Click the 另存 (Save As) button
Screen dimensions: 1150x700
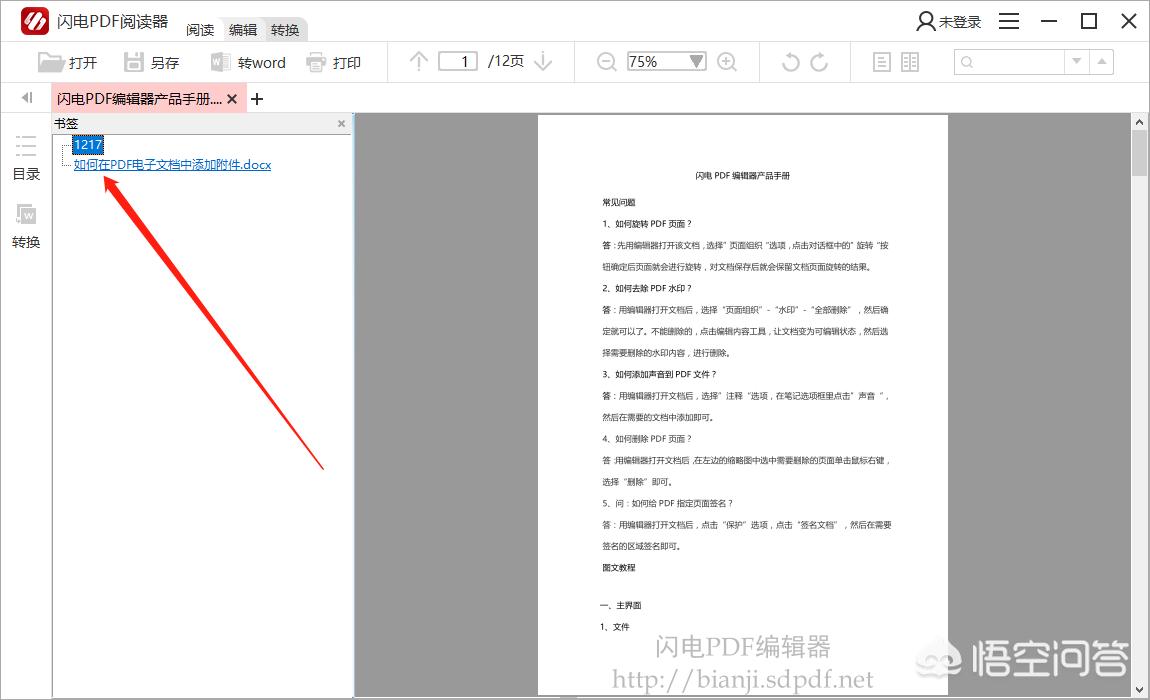(x=151, y=62)
